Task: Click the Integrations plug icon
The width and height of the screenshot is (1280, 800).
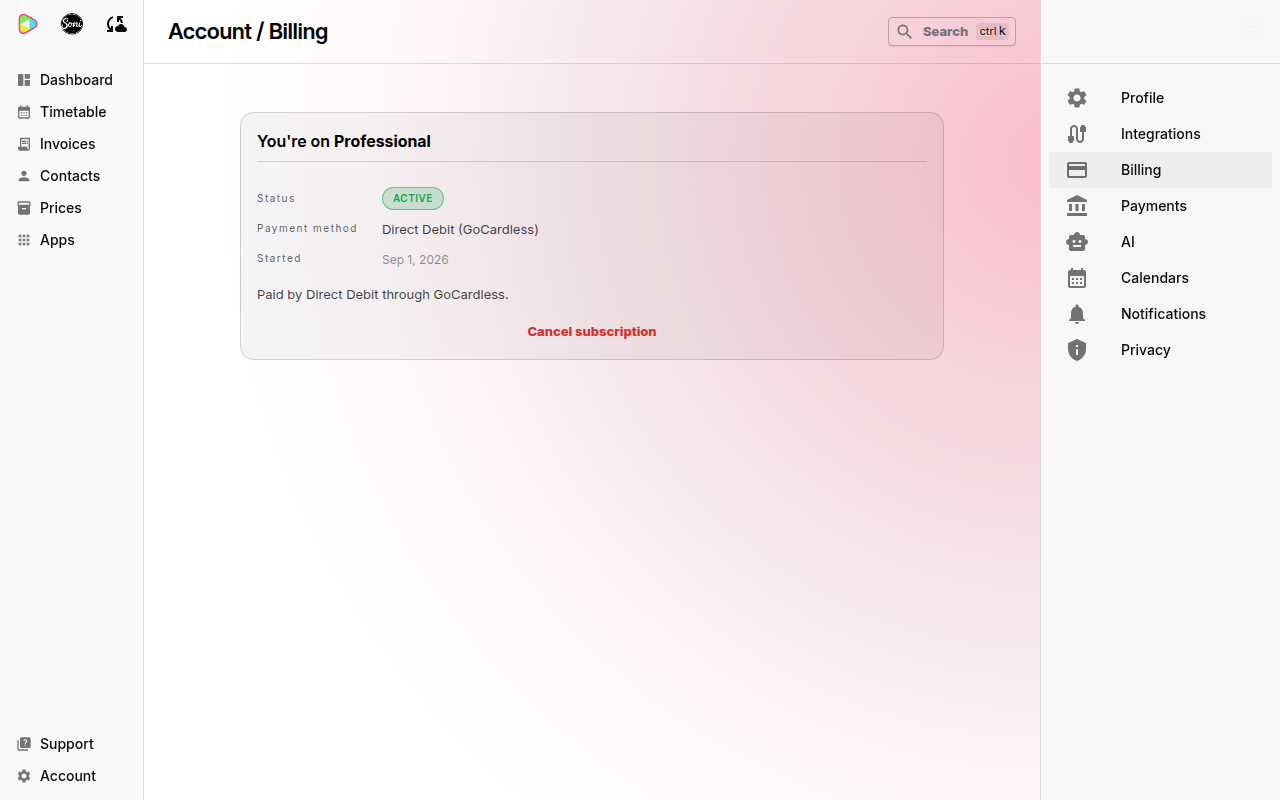Action: coord(1077,134)
